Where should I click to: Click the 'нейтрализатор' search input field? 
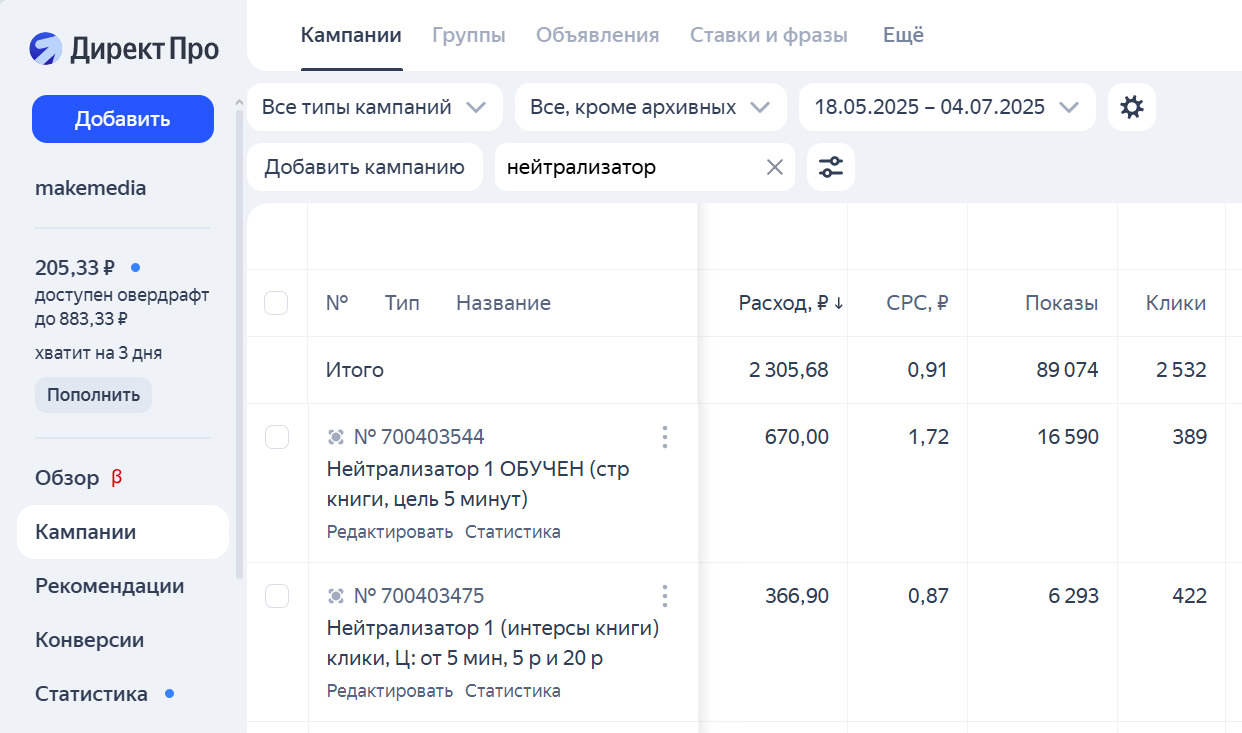click(x=630, y=167)
